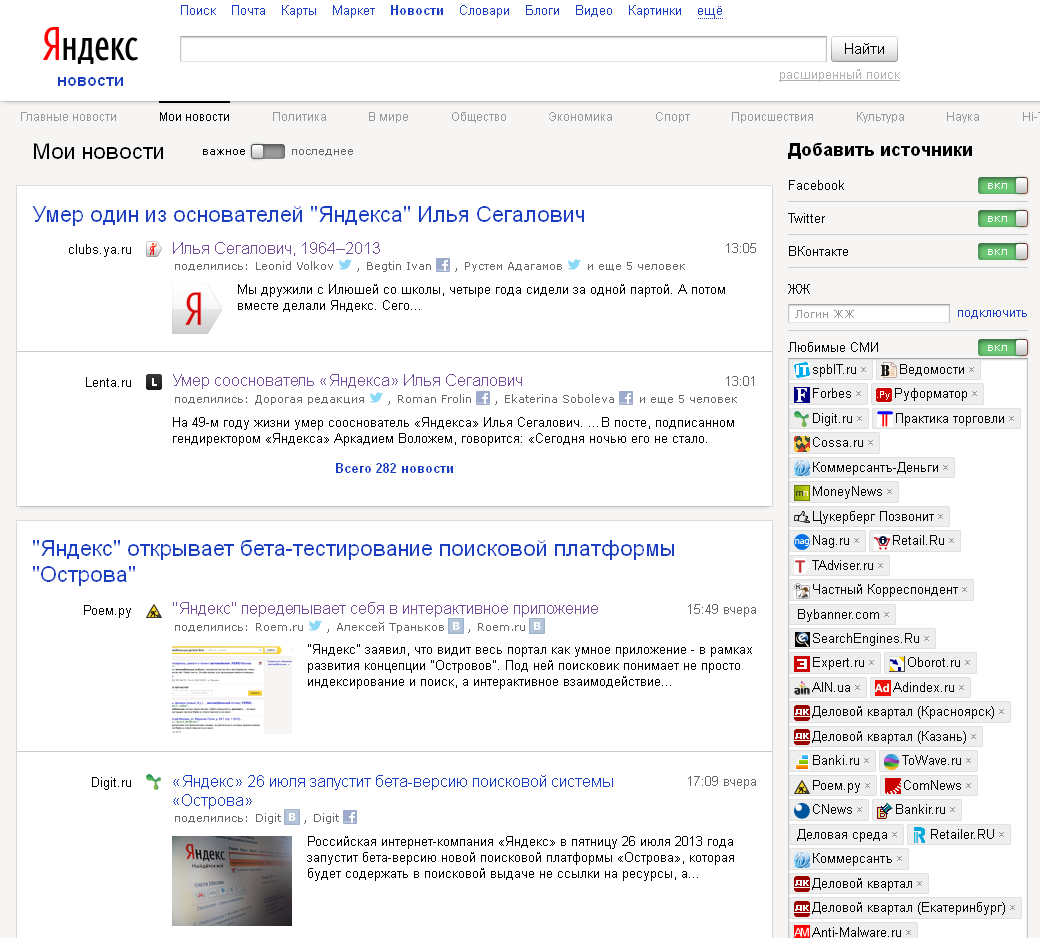Open Всего 282 новости link
This screenshot has height=938, width=1040.
tap(394, 468)
